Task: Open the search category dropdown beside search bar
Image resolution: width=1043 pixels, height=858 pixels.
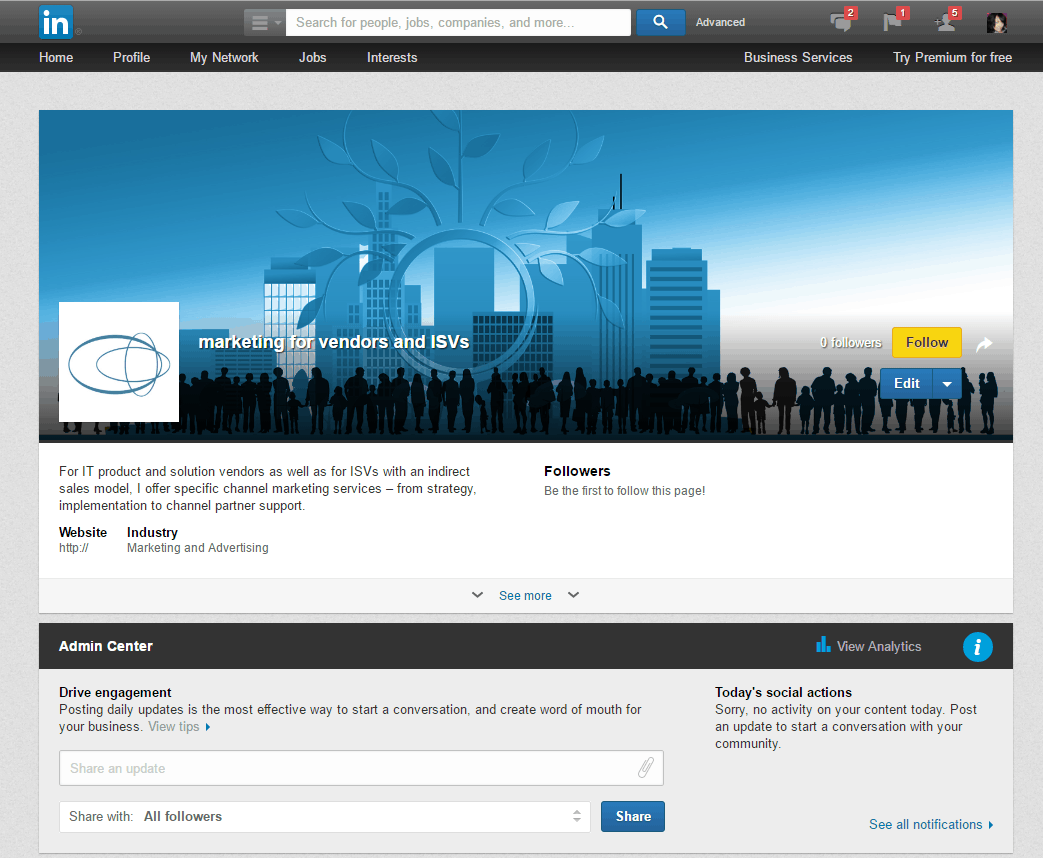Action: [262, 21]
